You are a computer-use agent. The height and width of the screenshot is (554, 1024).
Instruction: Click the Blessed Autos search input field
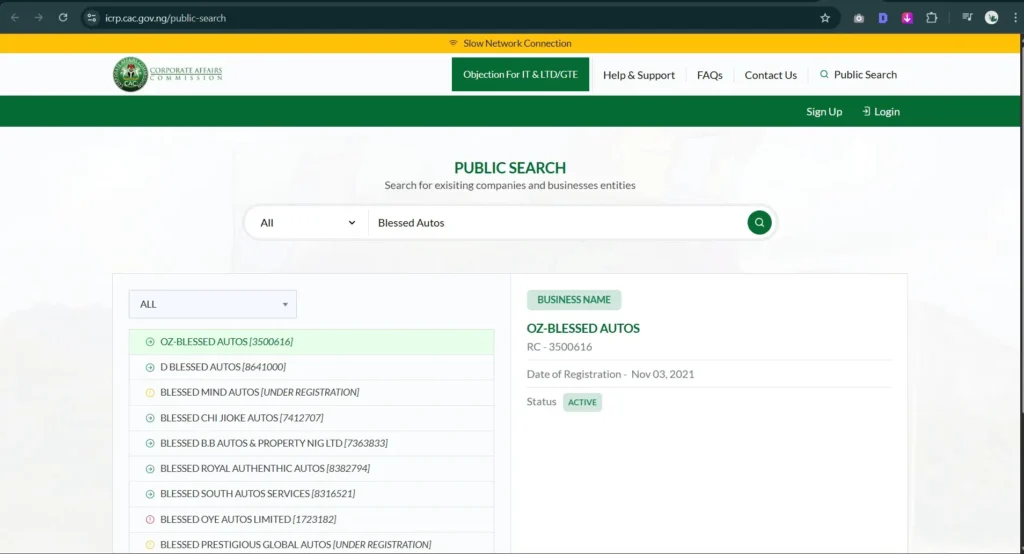pos(558,223)
